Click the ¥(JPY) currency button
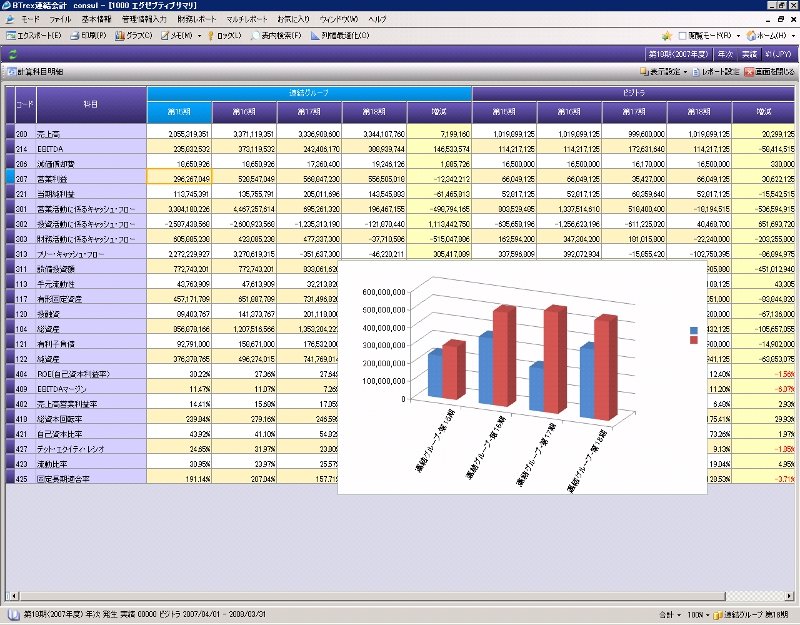 click(x=778, y=54)
